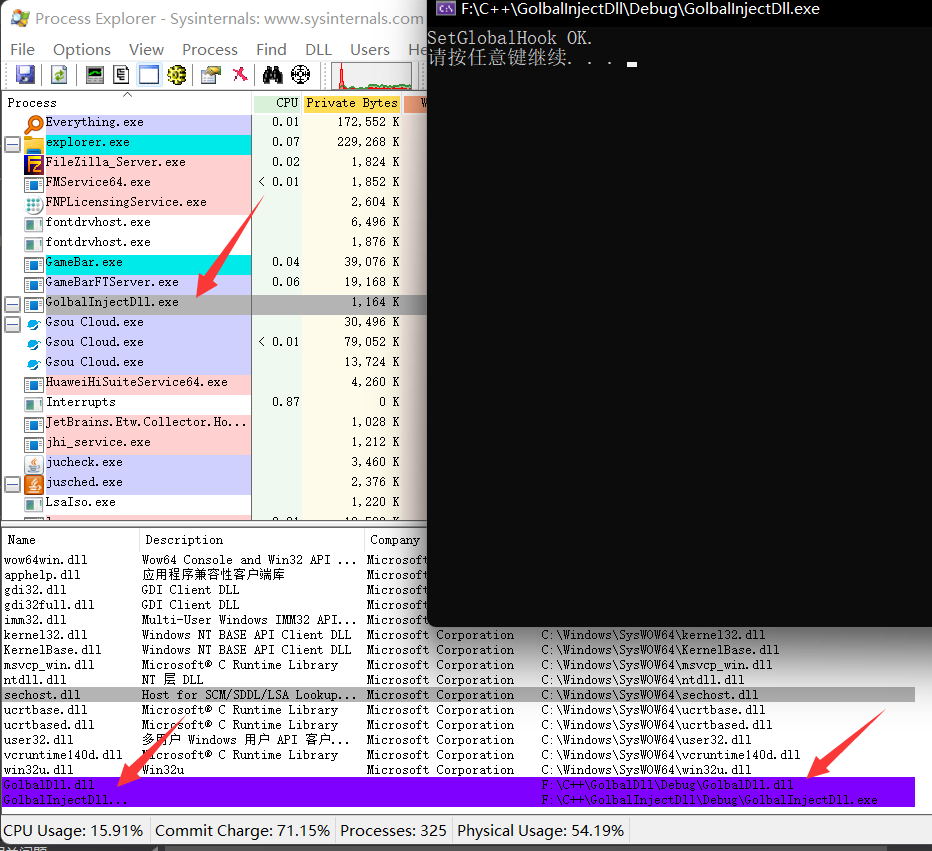
Task: Click the first Gsou Cloud.exe icon
Action: point(34,324)
